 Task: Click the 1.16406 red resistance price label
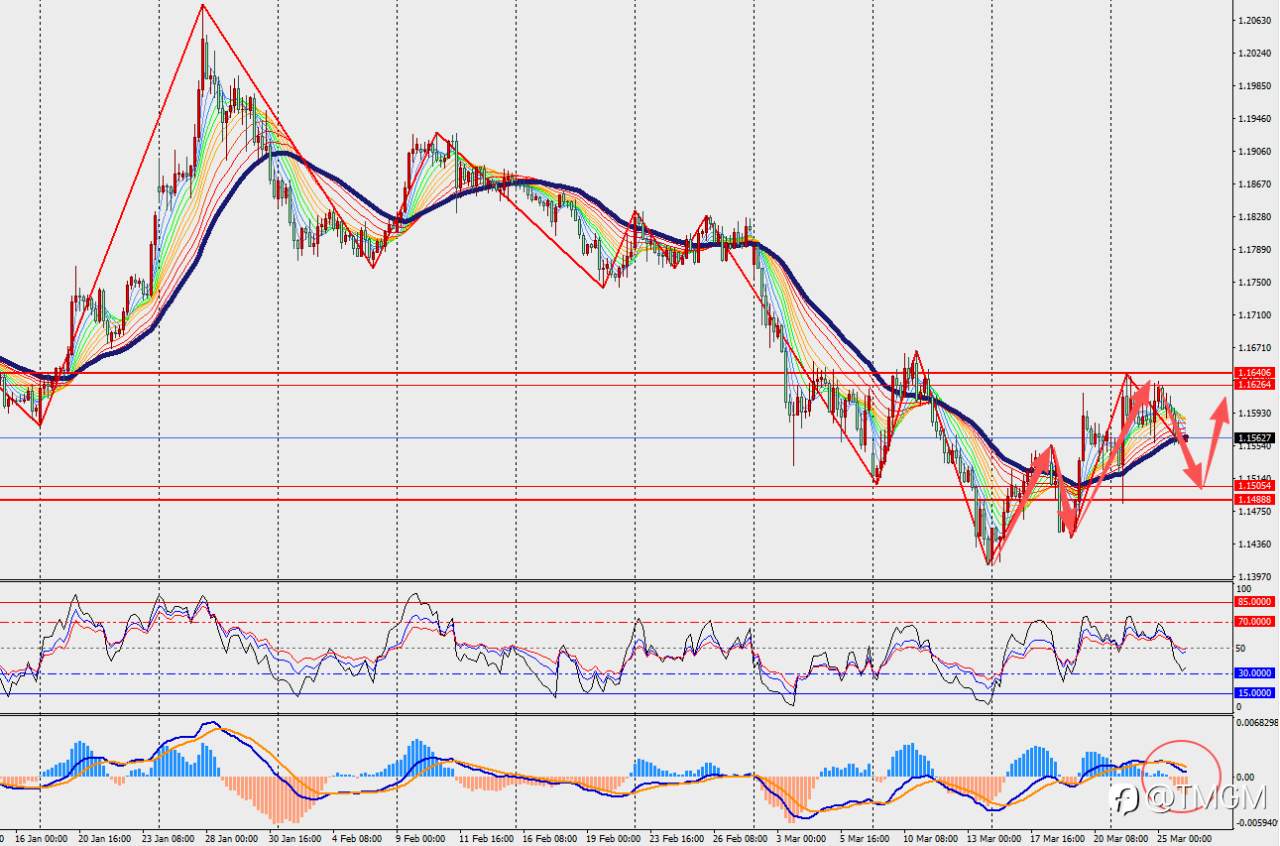[x=1254, y=372]
